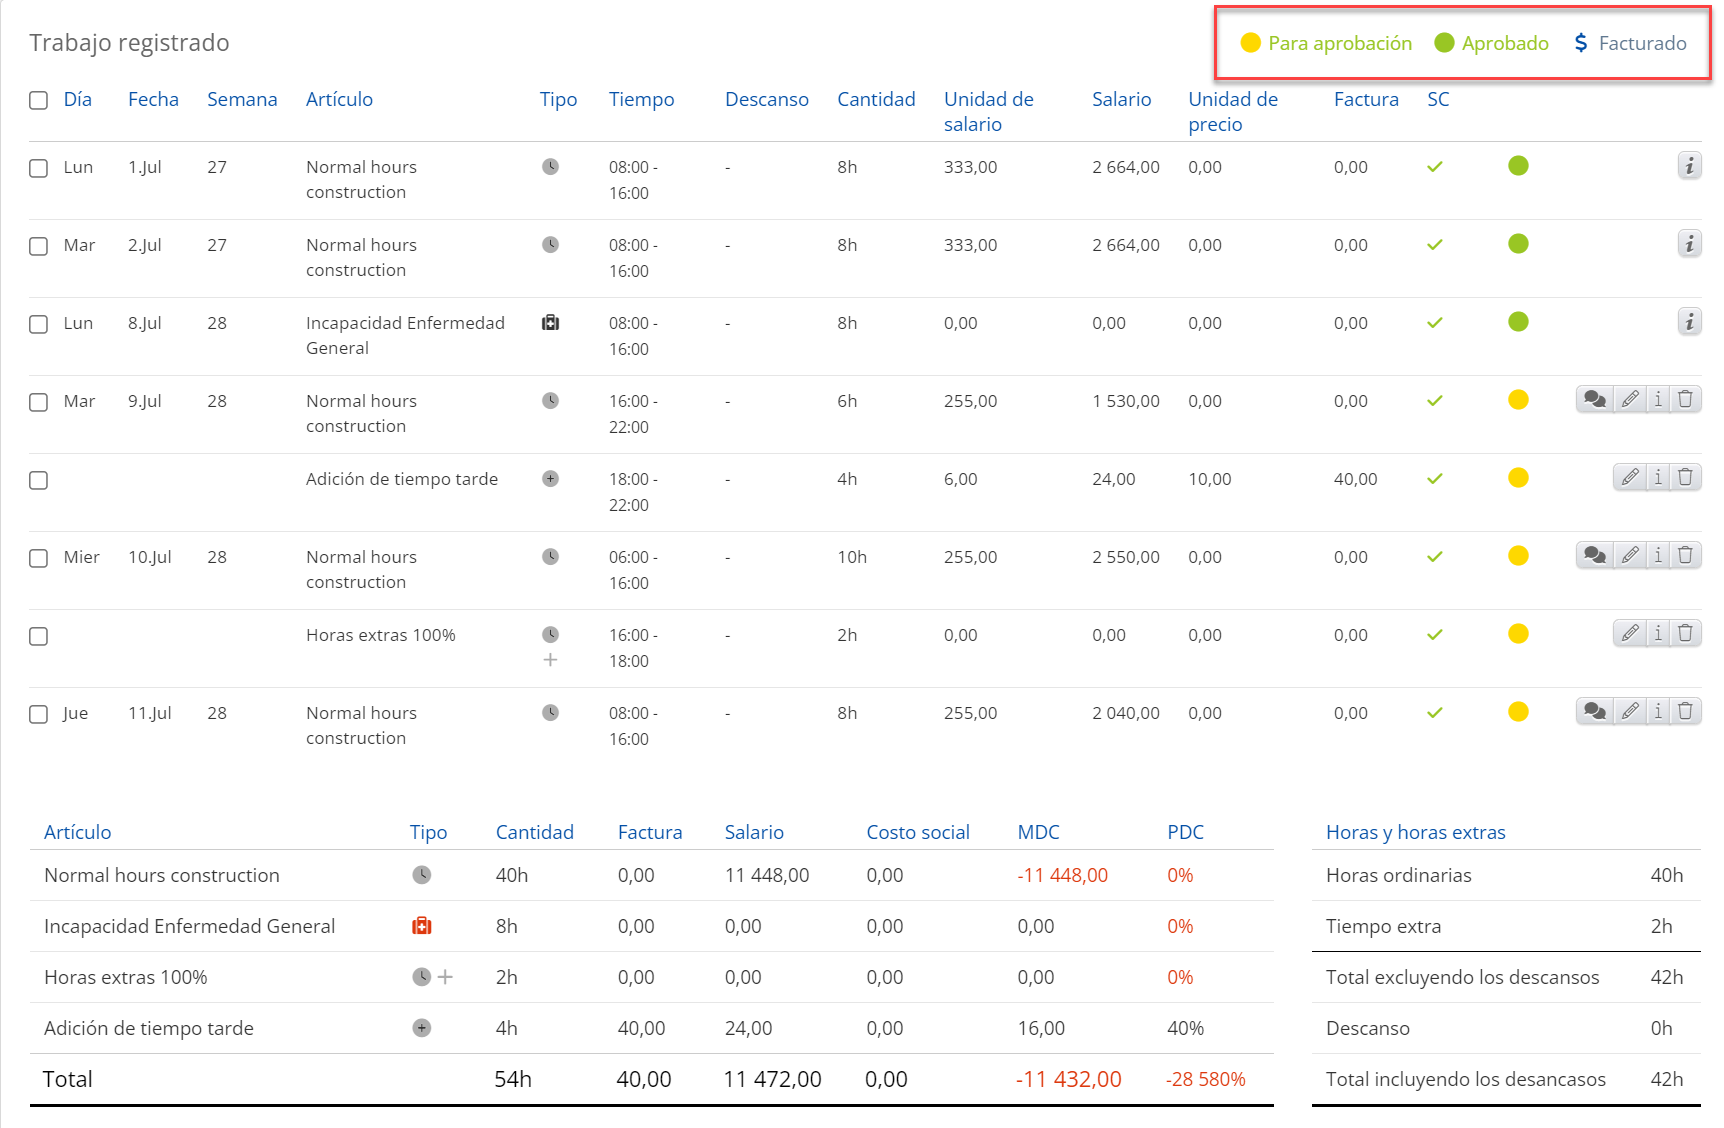Sort by the Salario column header
Viewport: 1724px width, 1128px height.
tap(1121, 100)
